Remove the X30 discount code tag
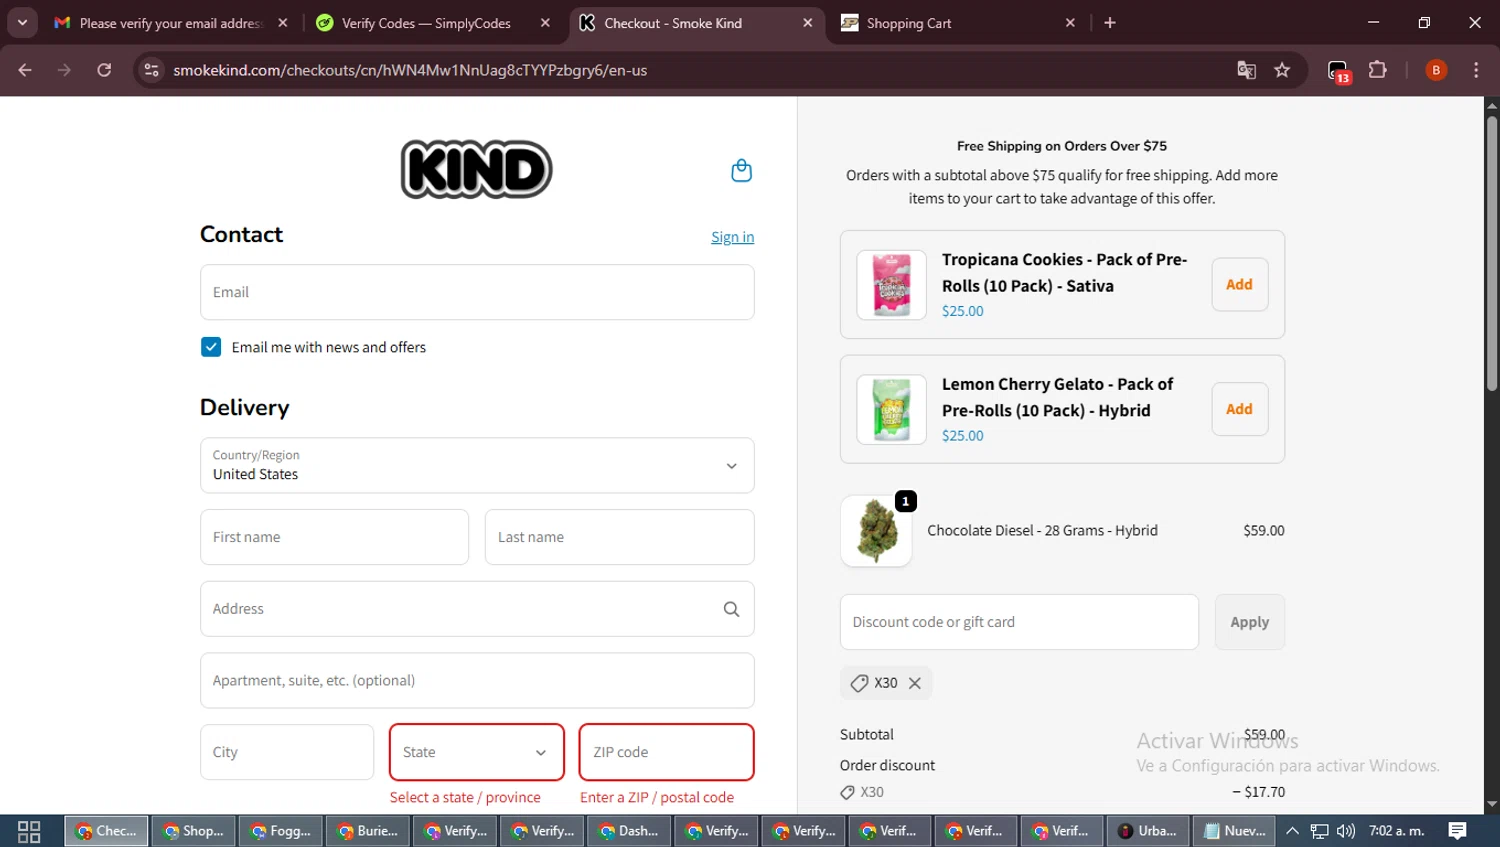This screenshot has width=1500, height=847. pos(914,683)
